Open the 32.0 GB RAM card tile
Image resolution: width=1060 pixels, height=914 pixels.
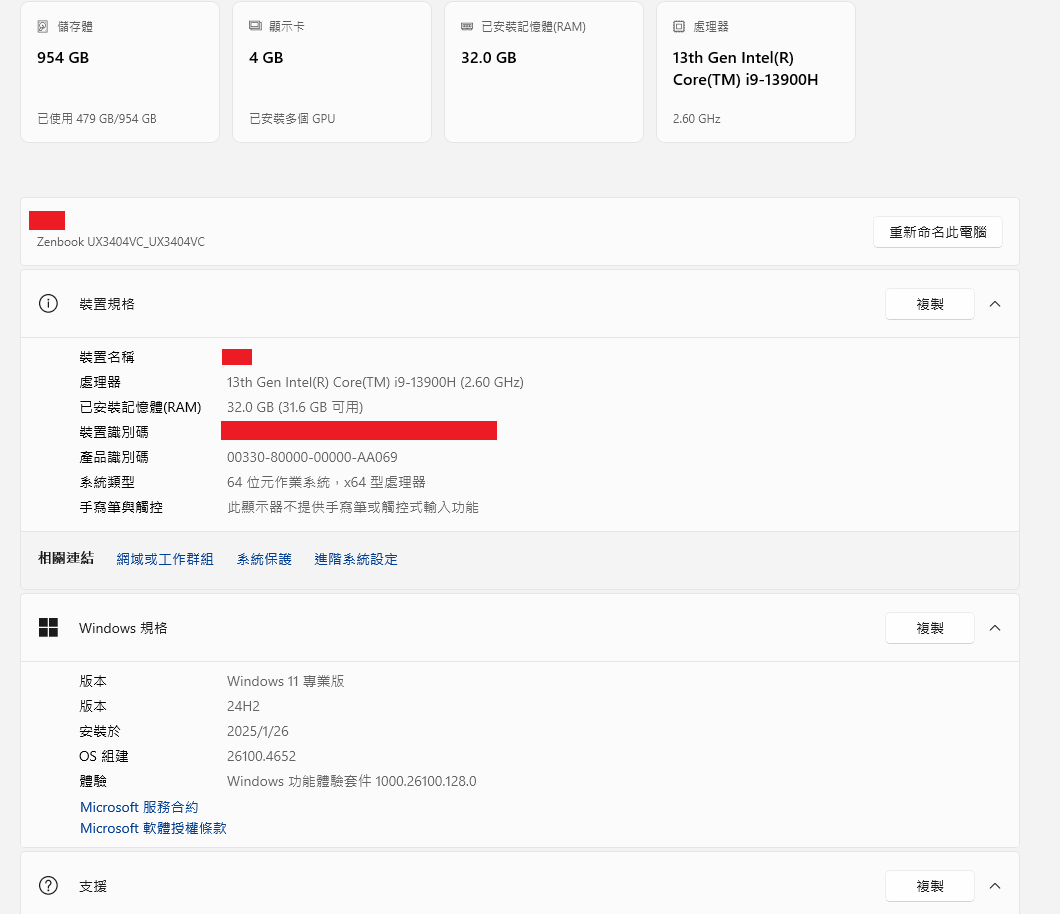pyautogui.click(x=544, y=72)
